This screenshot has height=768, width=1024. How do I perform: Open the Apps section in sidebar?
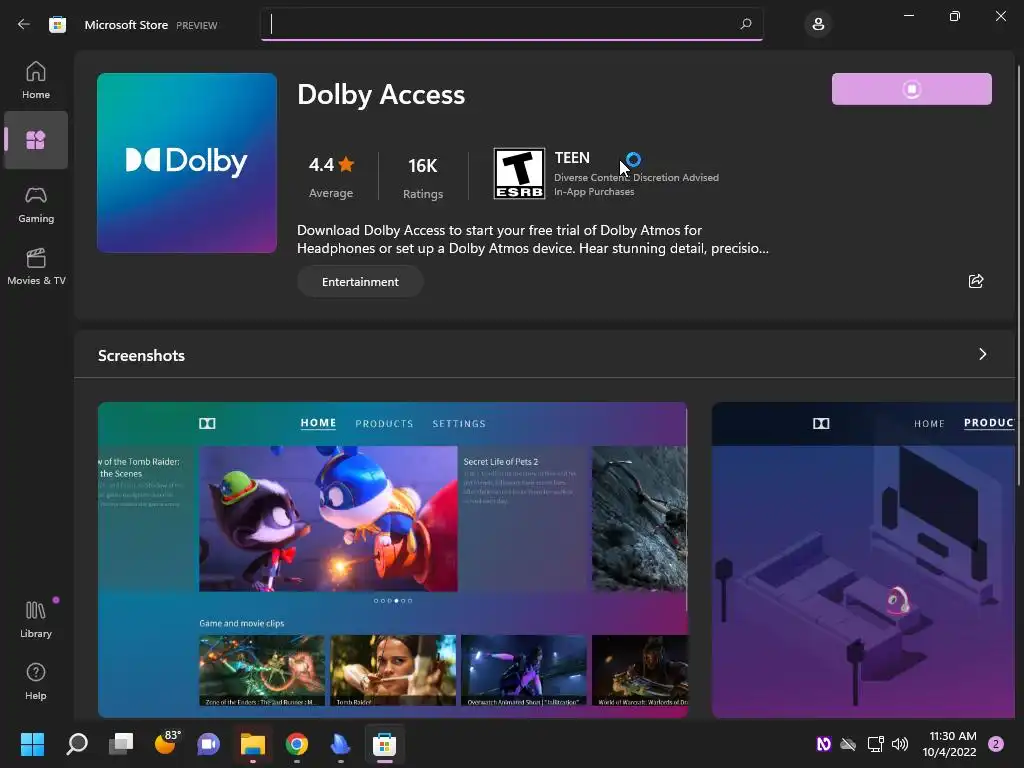(36, 140)
